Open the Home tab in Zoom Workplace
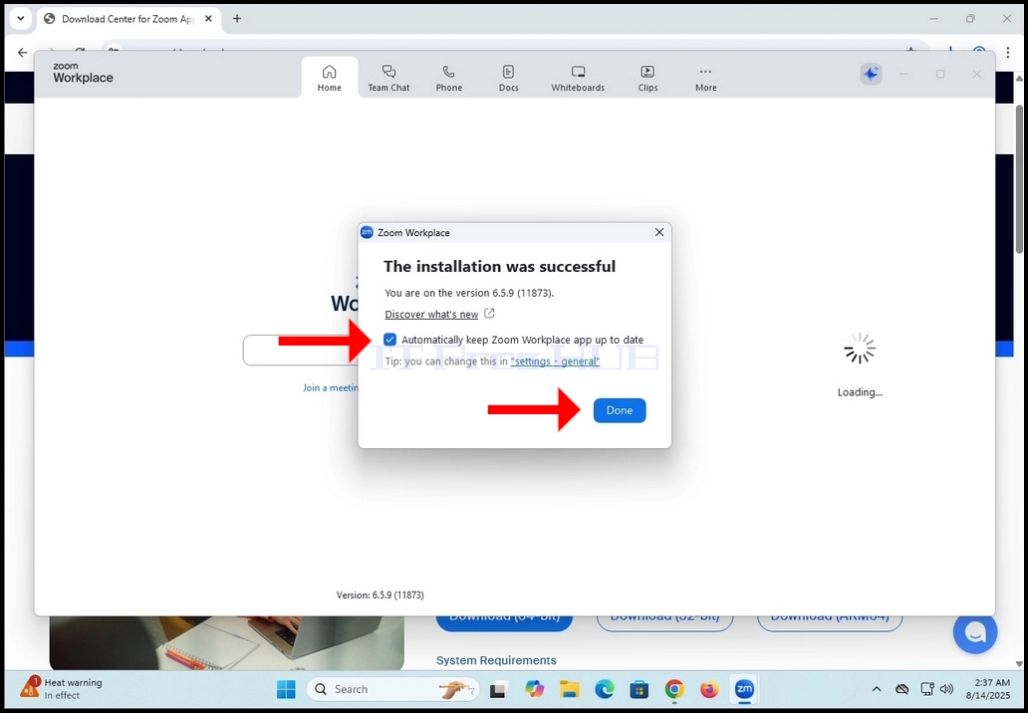1028x713 pixels. [x=329, y=78]
